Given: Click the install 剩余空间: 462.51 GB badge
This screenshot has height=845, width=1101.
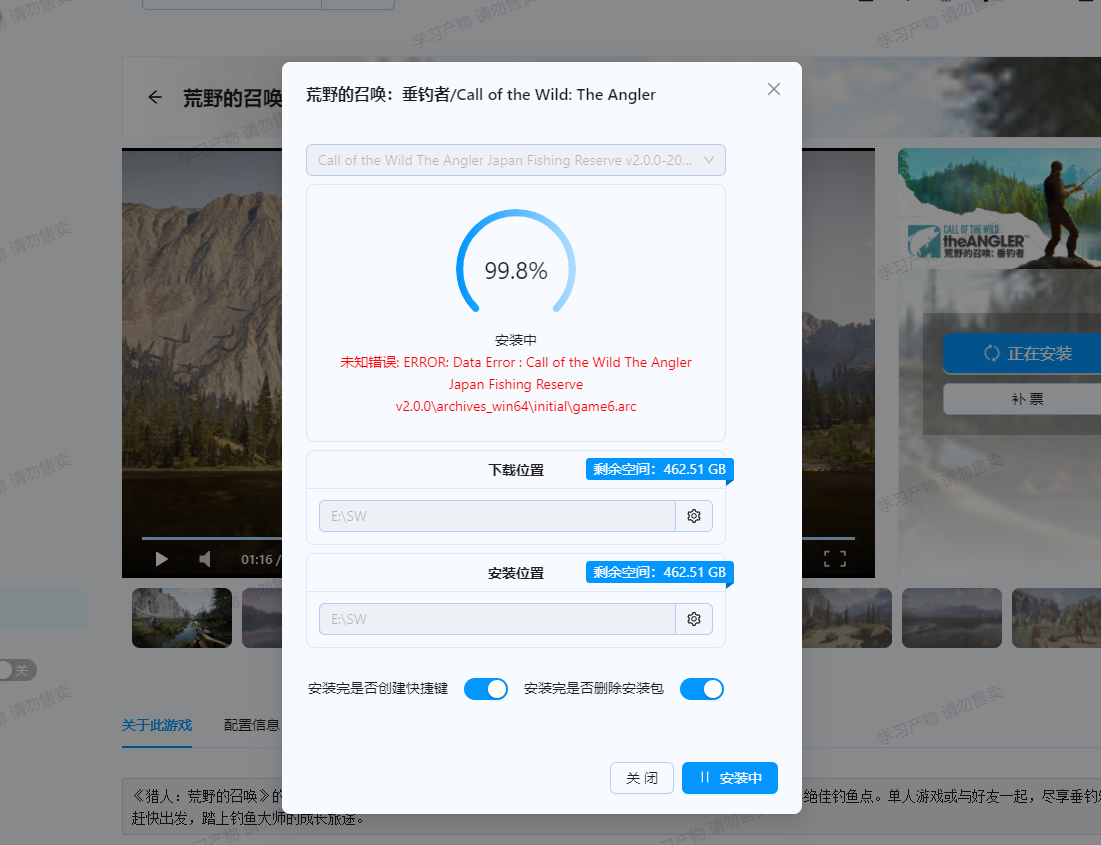Looking at the screenshot, I should pyautogui.click(x=659, y=572).
